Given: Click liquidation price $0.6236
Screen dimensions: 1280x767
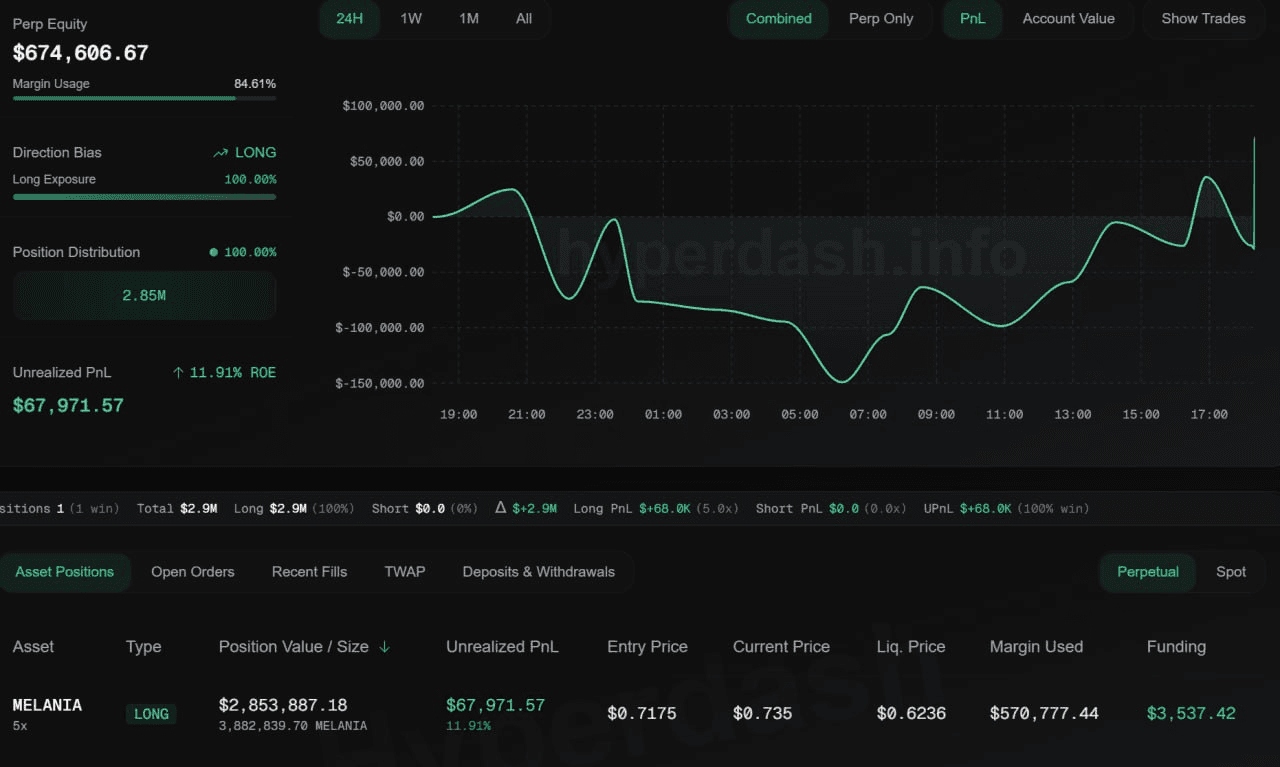Looking at the screenshot, I should click(x=912, y=714).
